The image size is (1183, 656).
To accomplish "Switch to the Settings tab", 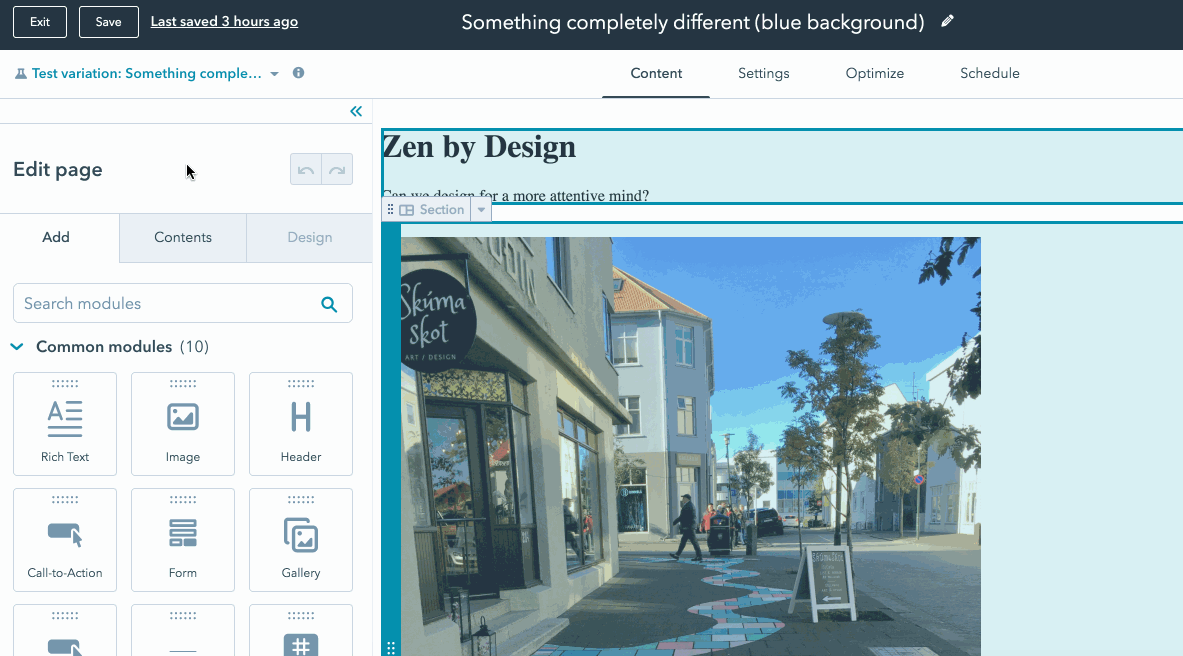I will pyautogui.click(x=764, y=73).
